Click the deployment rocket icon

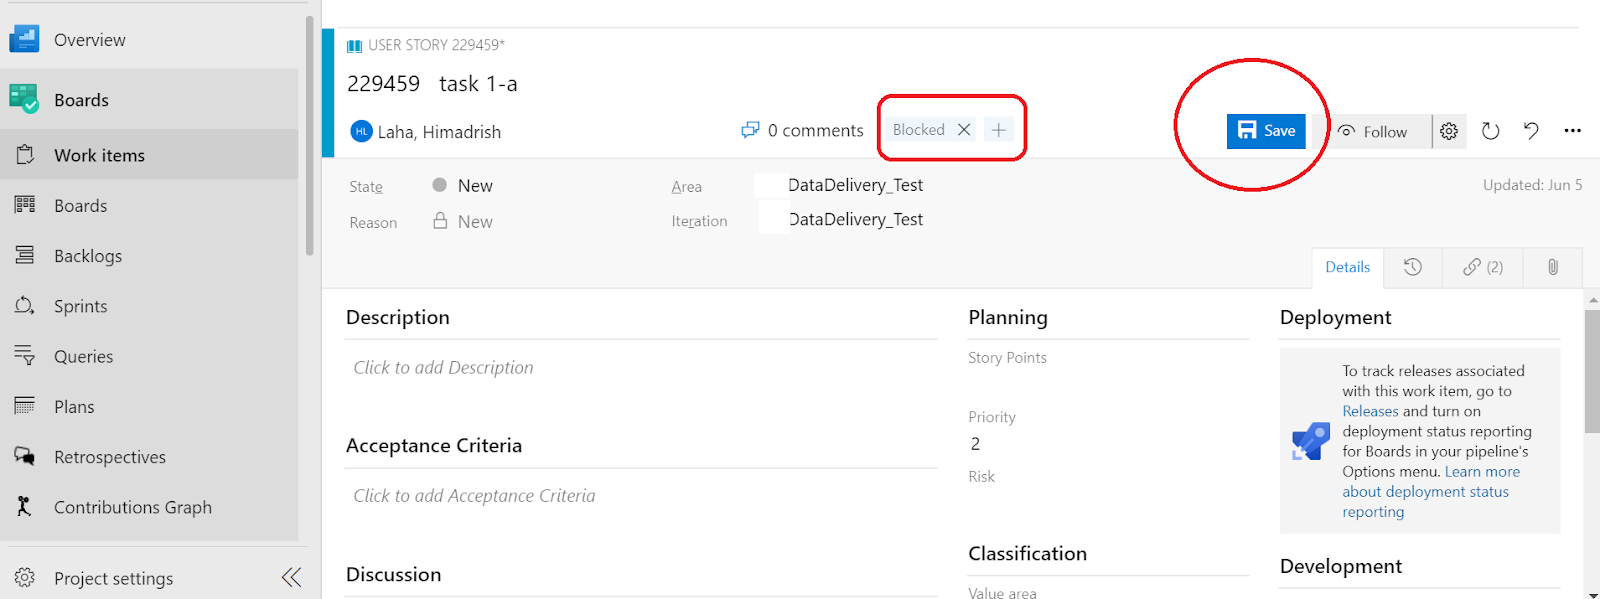click(1311, 441)
